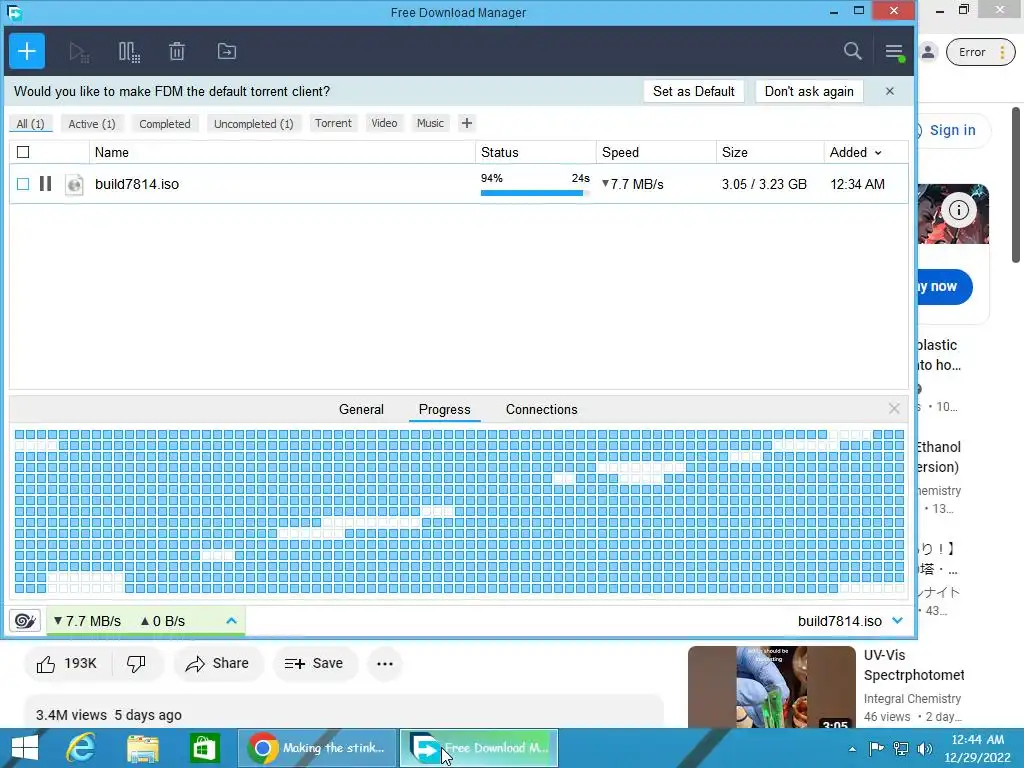Open YouTube more actions three-dot button
1024x768 pixels.
[x=385, y=664]
